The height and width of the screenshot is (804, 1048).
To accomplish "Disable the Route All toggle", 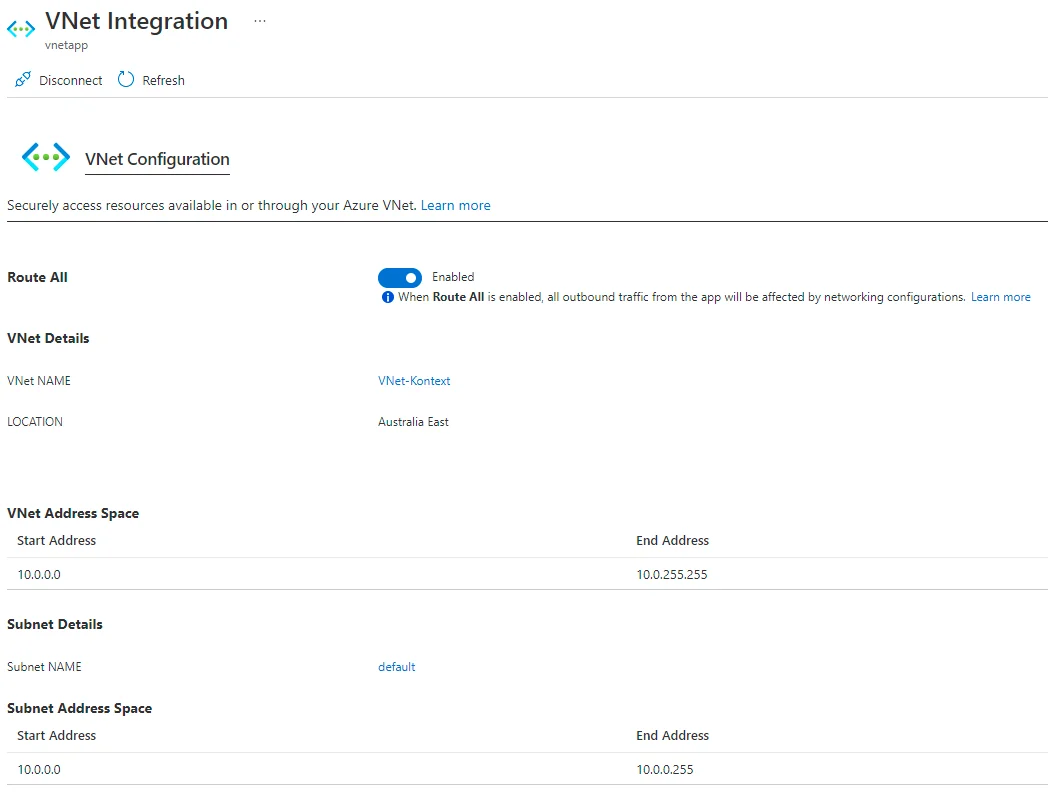I will coord(400,277).
